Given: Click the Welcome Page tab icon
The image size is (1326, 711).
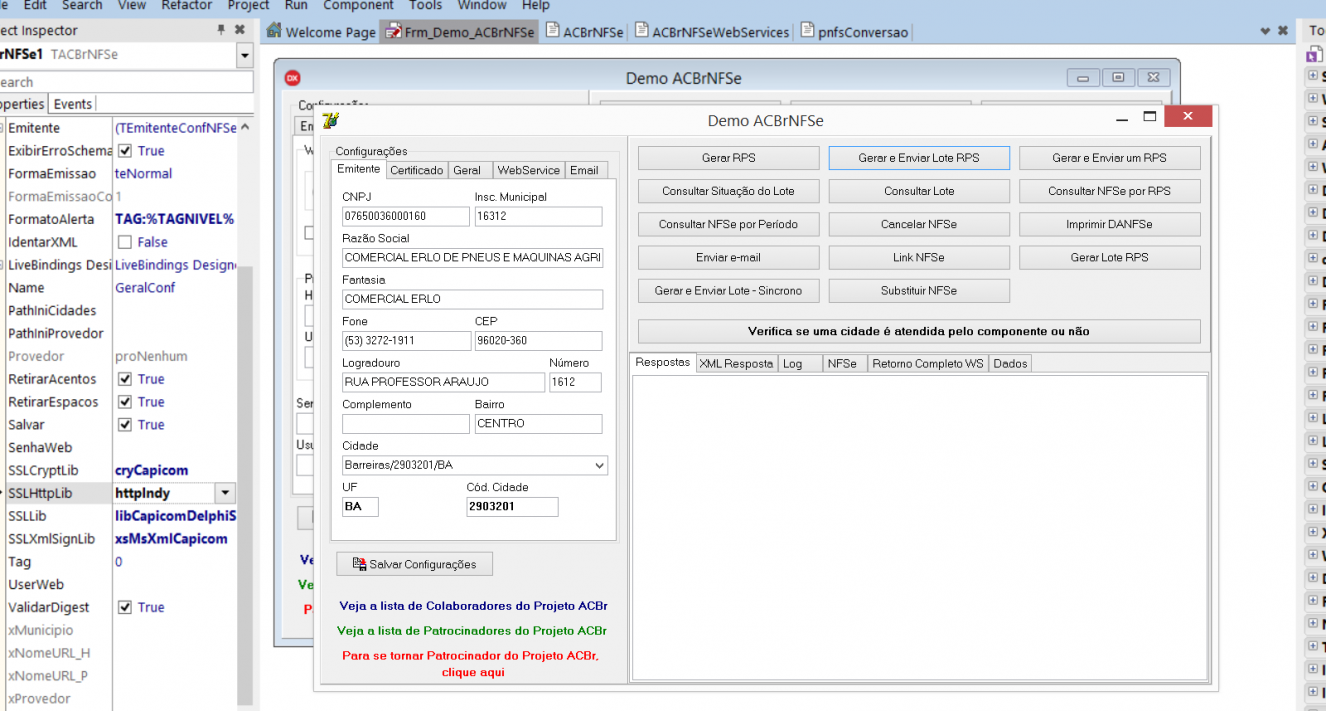Looking at the screenshot, I should tap(274, 31).
